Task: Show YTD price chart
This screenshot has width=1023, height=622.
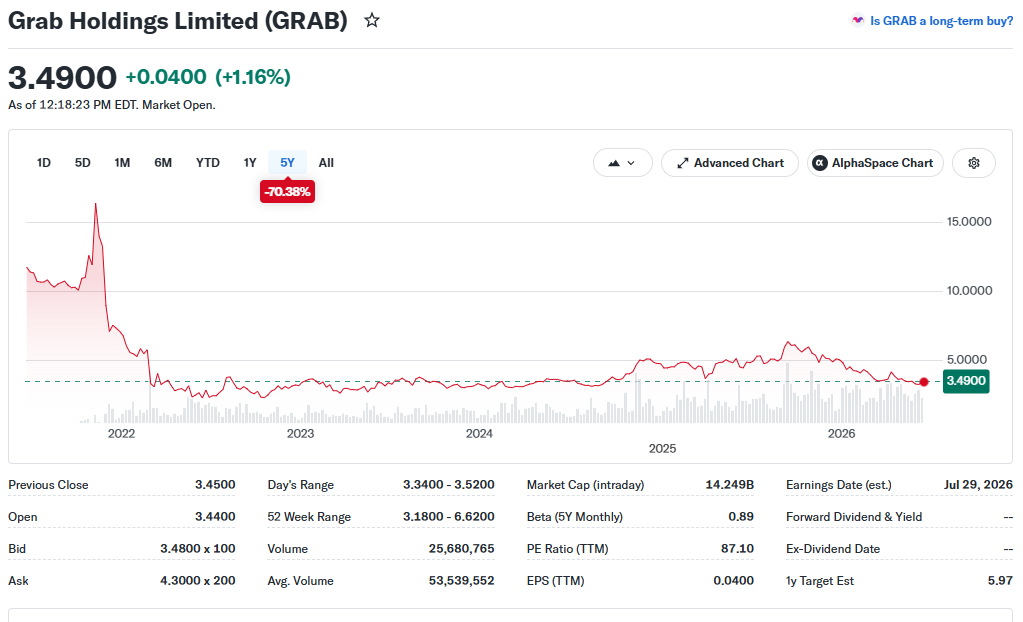Action: click(207, 163)
